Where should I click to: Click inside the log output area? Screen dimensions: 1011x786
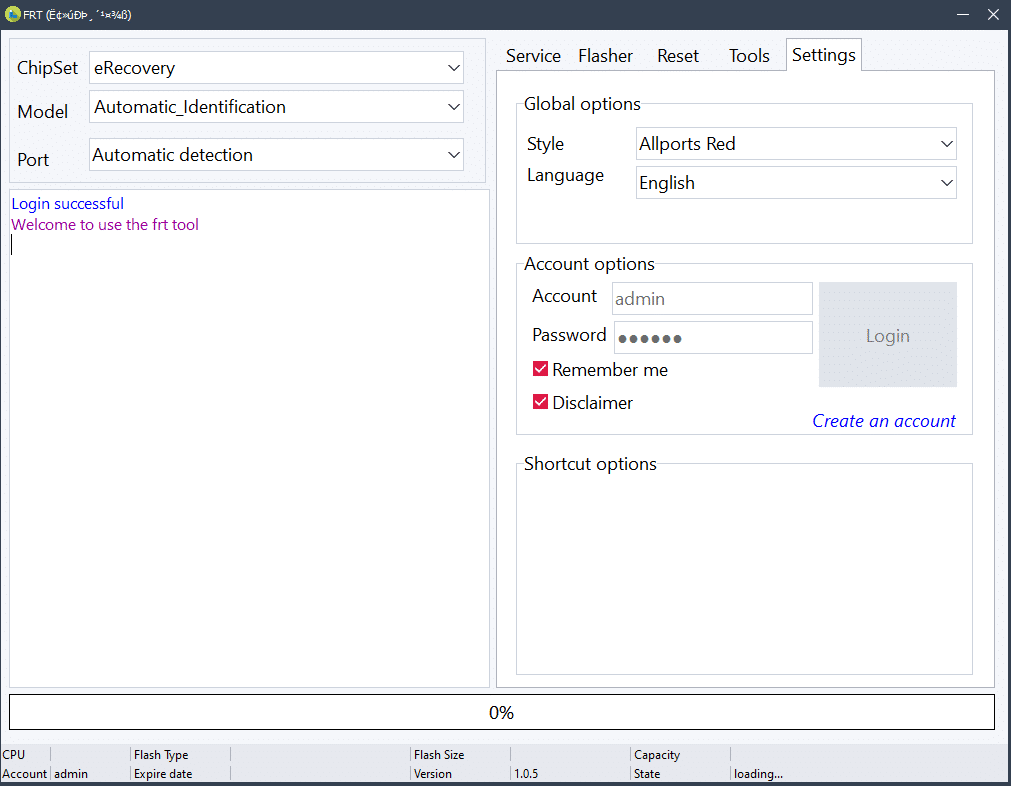pyautogui.click(x=250, y=438)
